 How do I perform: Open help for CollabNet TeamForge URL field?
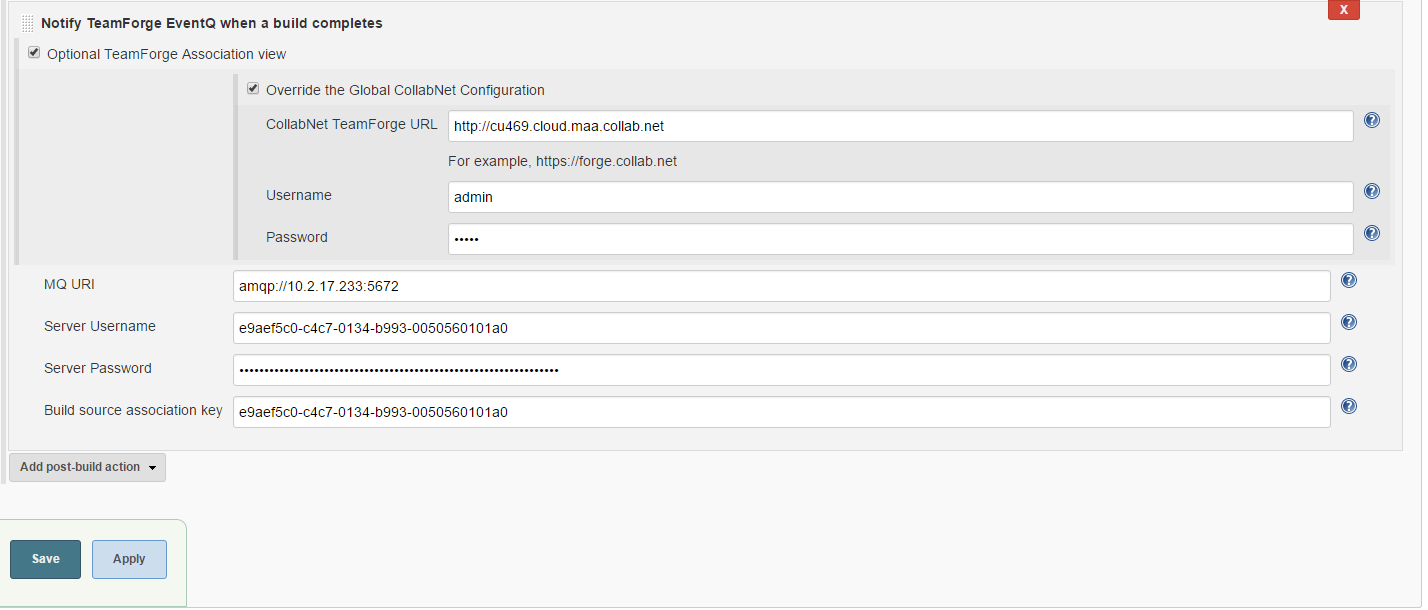(1371, 121)
